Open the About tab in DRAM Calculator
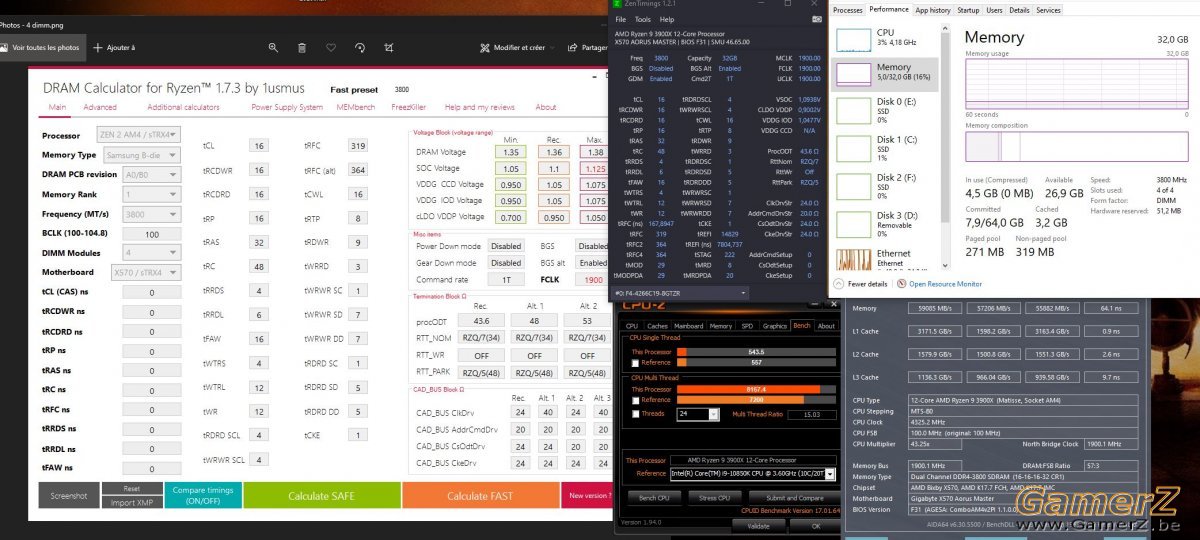 546,107
